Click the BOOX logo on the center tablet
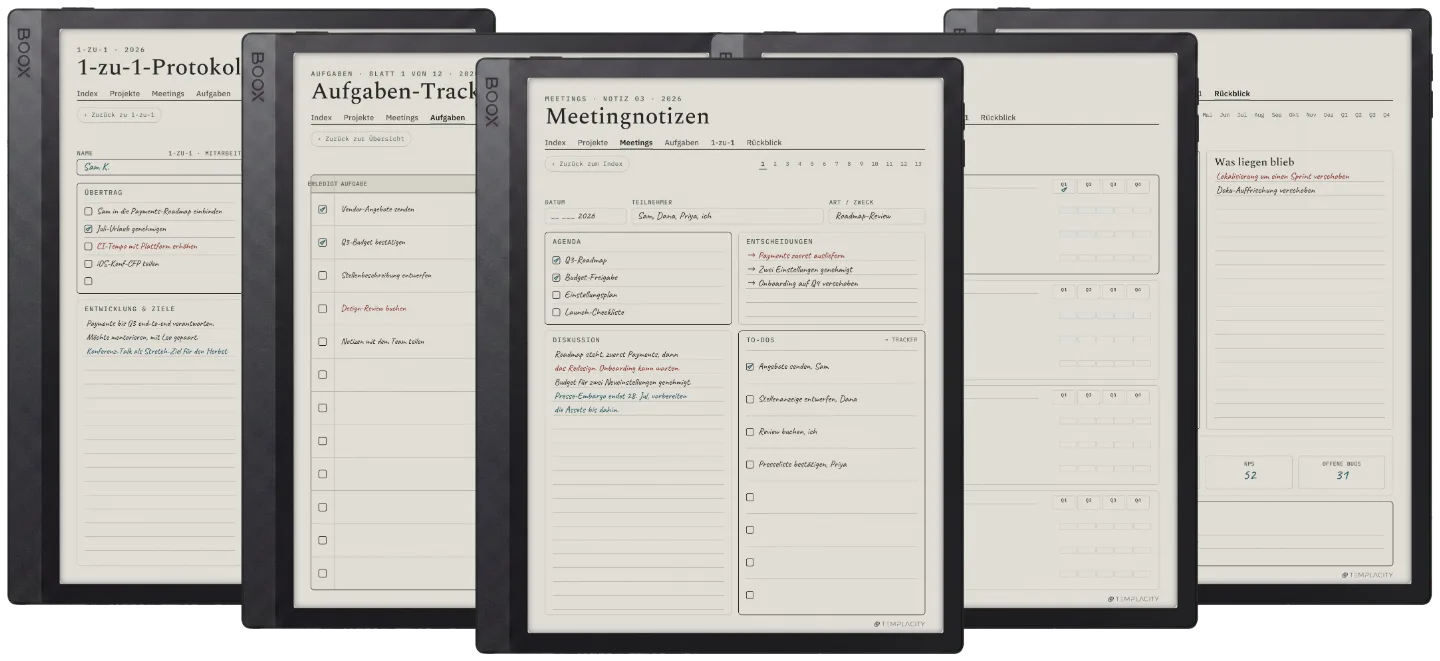This screenshot has height=661, width=1440. coord(492,101)
